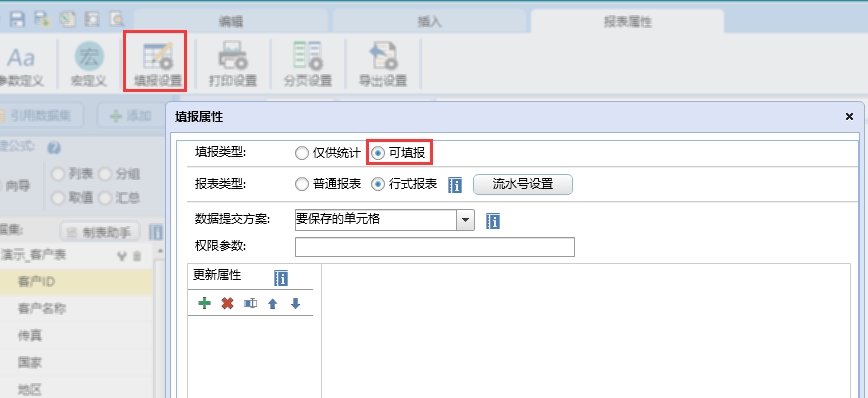Screen dimensions: 868x398
Task: Click trash icon on 演示_客户表 row
Action: point(137,256)
